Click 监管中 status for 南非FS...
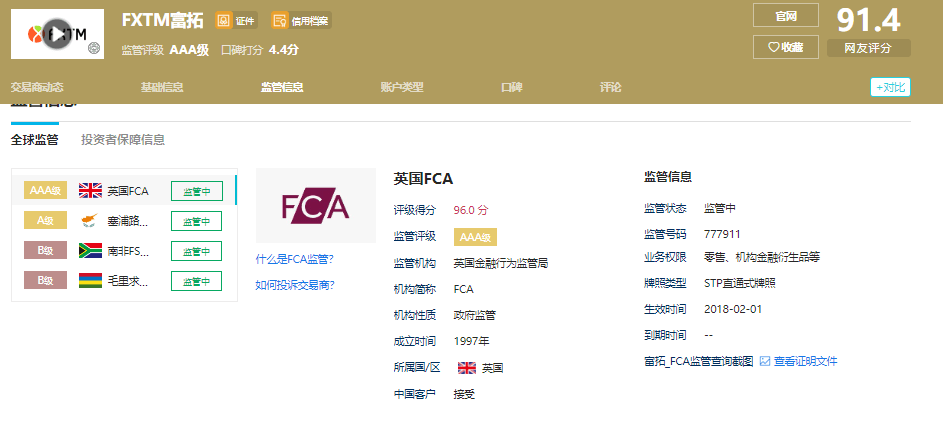 [x=197, y=251]
